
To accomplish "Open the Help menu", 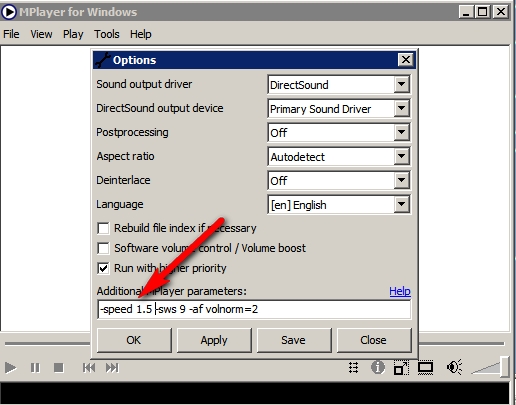I will 141,34.
